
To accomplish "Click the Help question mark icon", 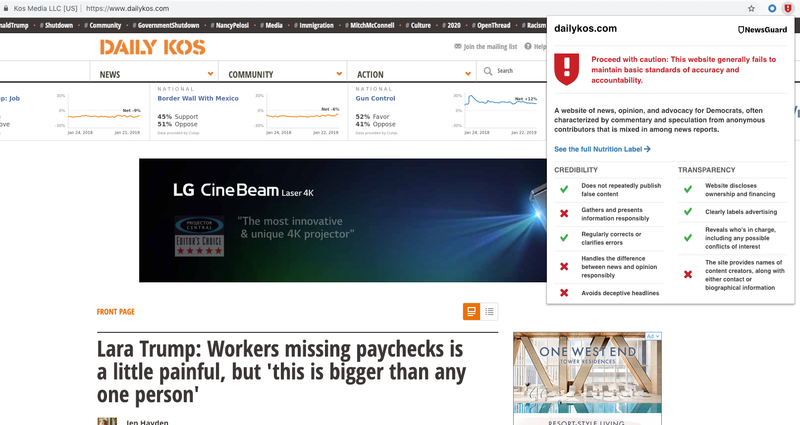I will 528,46.
